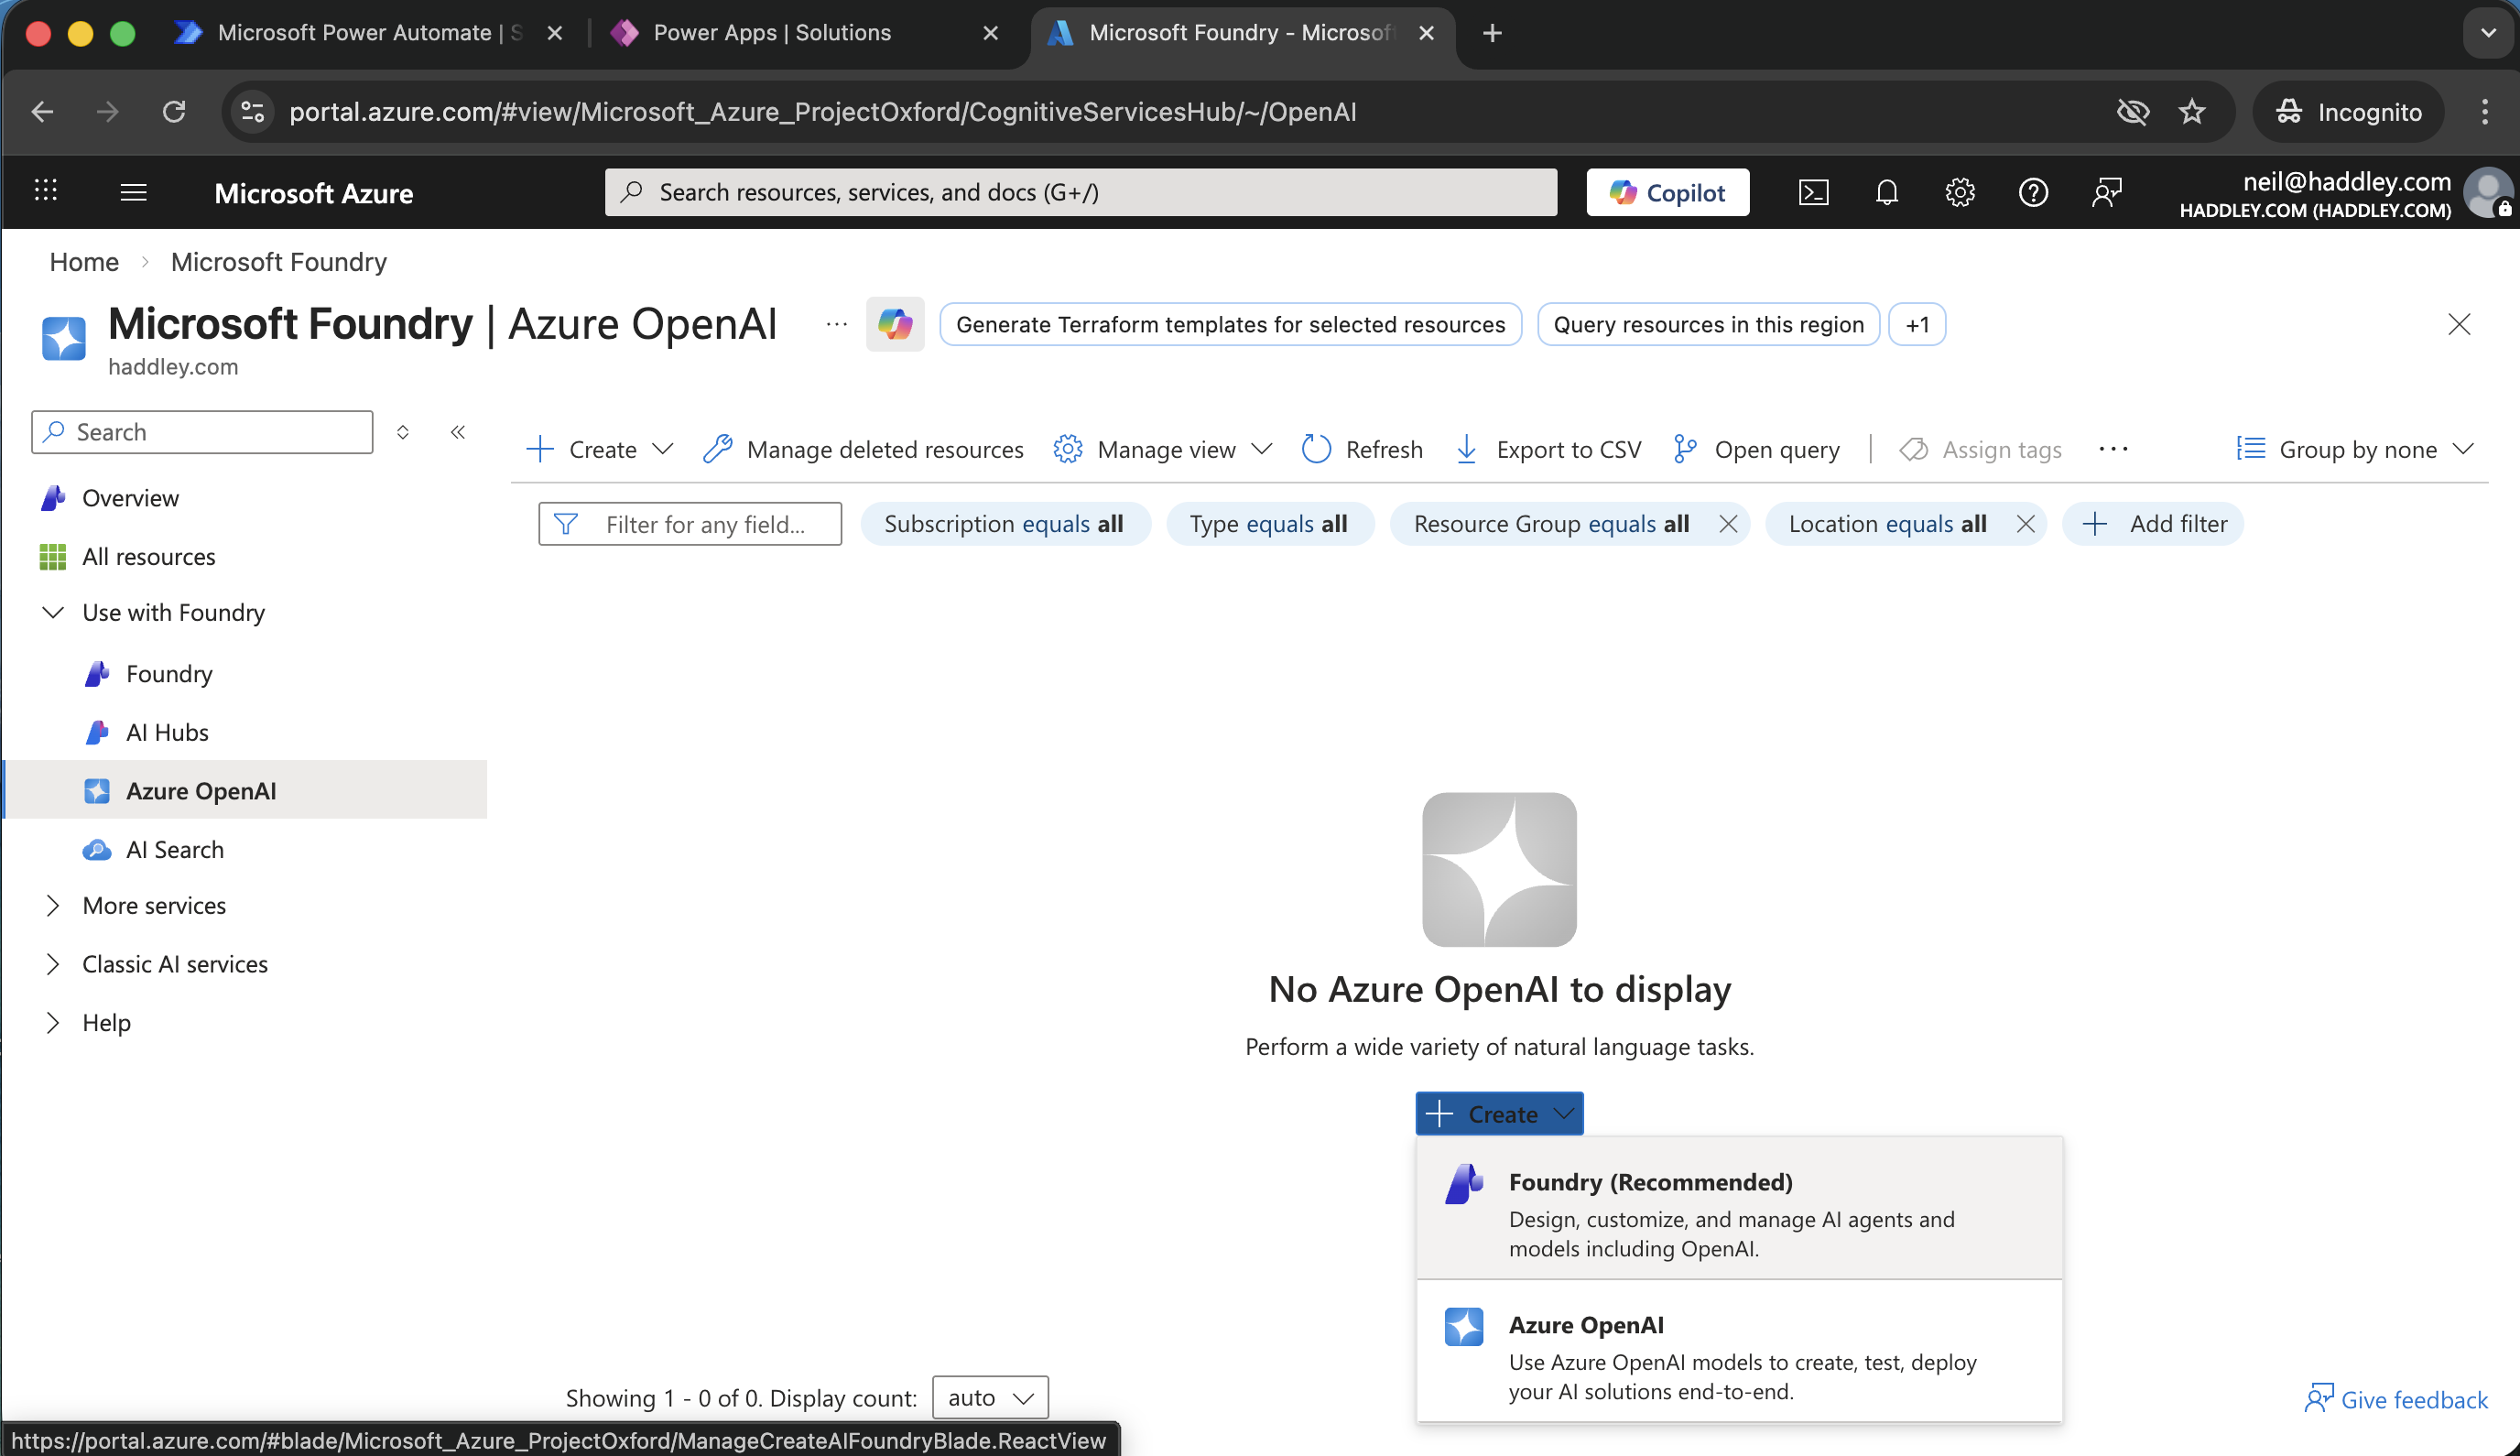Open Azure Copilot from the top bar
The width and height of the screenshot is (2520, 1456).
(1665, 191)
